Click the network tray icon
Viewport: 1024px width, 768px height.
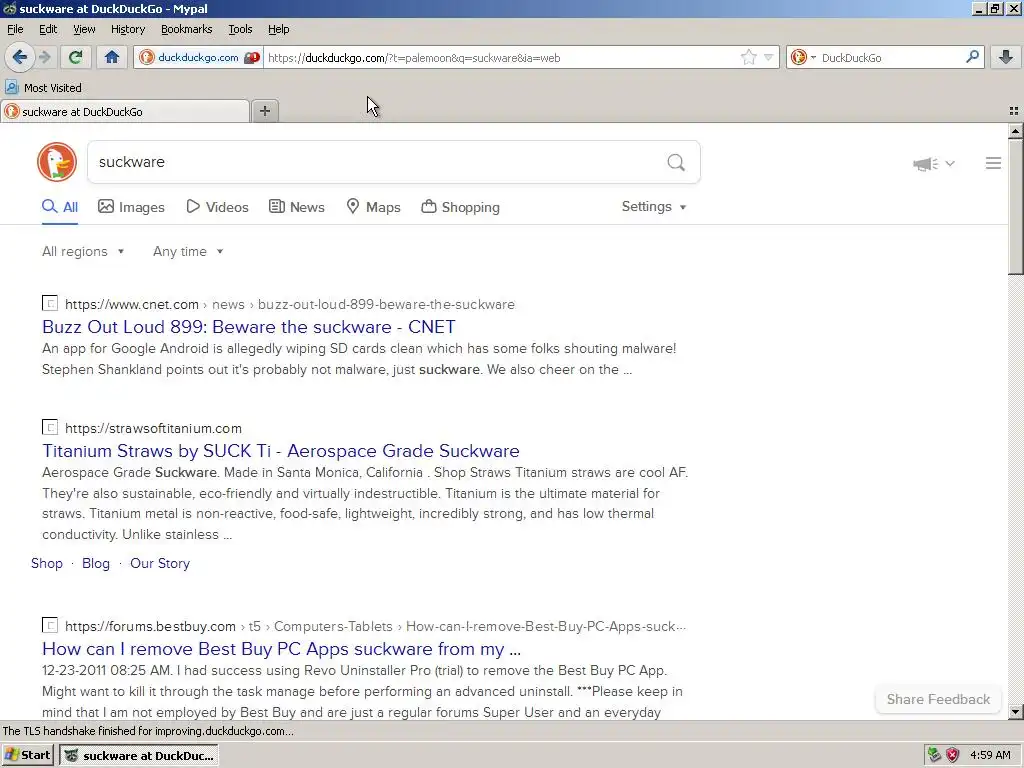pos(935,755)
